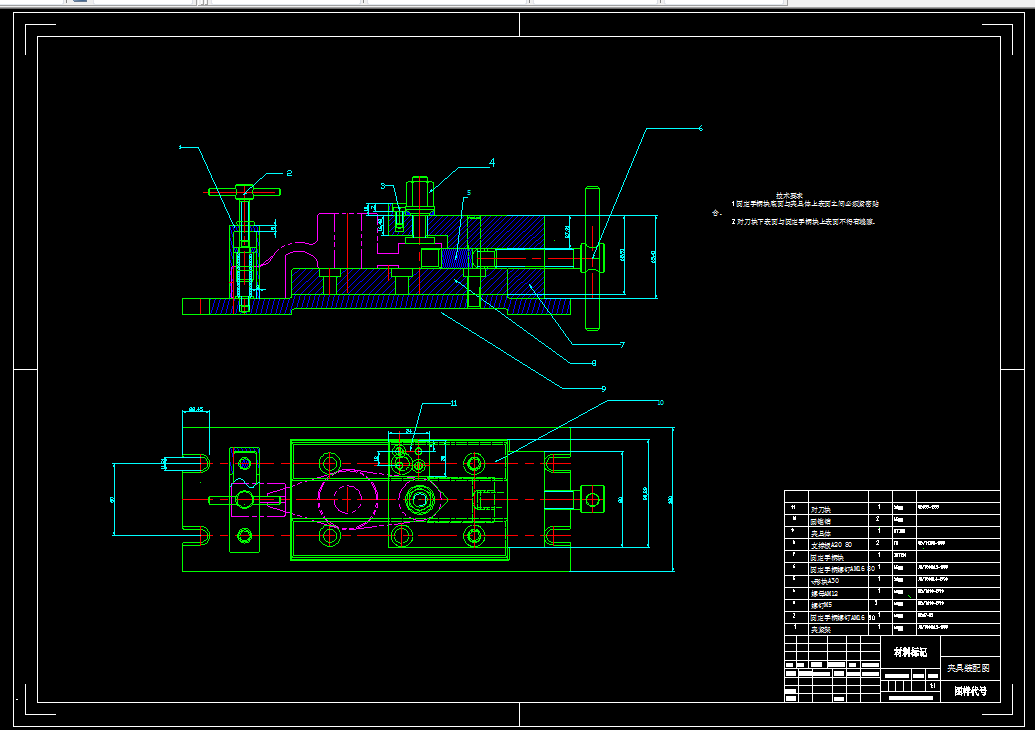Pick balloon label 6 at upper right
1035x730 pixels.
point(700,128)
